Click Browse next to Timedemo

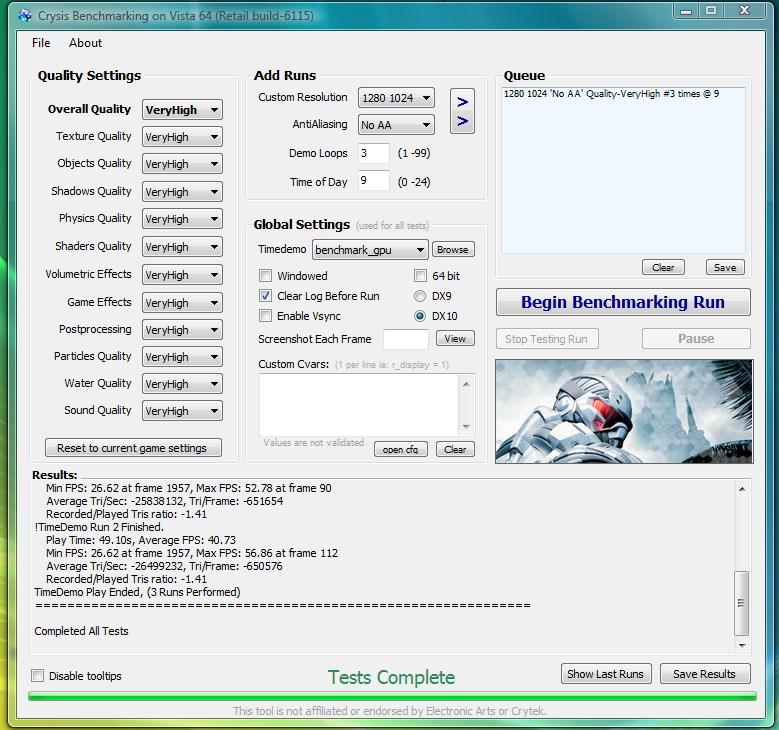tap(453, 249)
